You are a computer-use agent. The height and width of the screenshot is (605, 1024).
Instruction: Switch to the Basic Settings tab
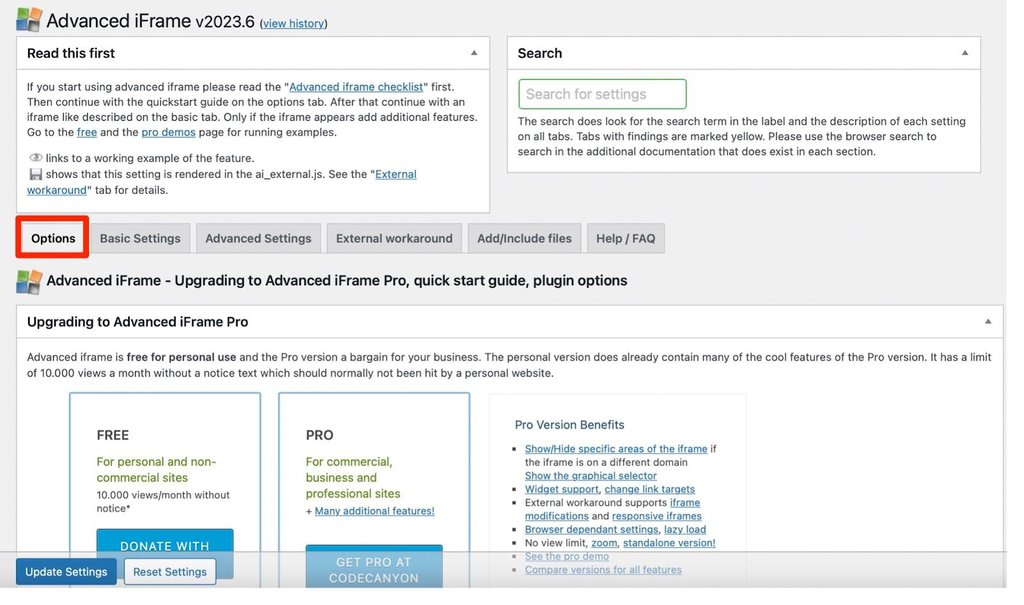140,238
